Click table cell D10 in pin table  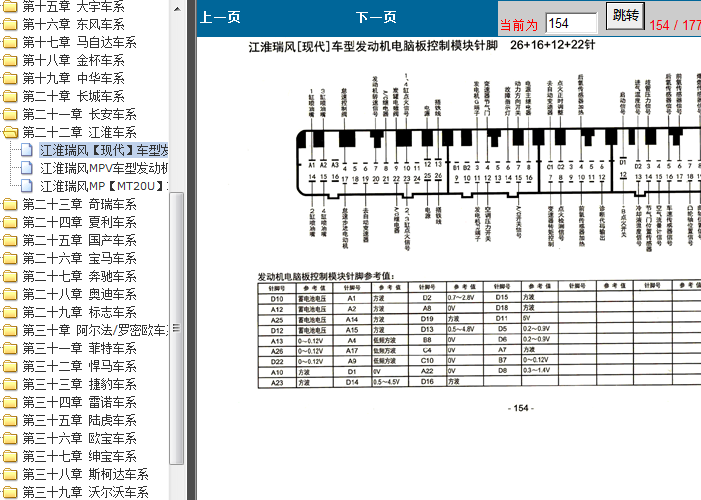pyautogui.click(x=277, y=299)
